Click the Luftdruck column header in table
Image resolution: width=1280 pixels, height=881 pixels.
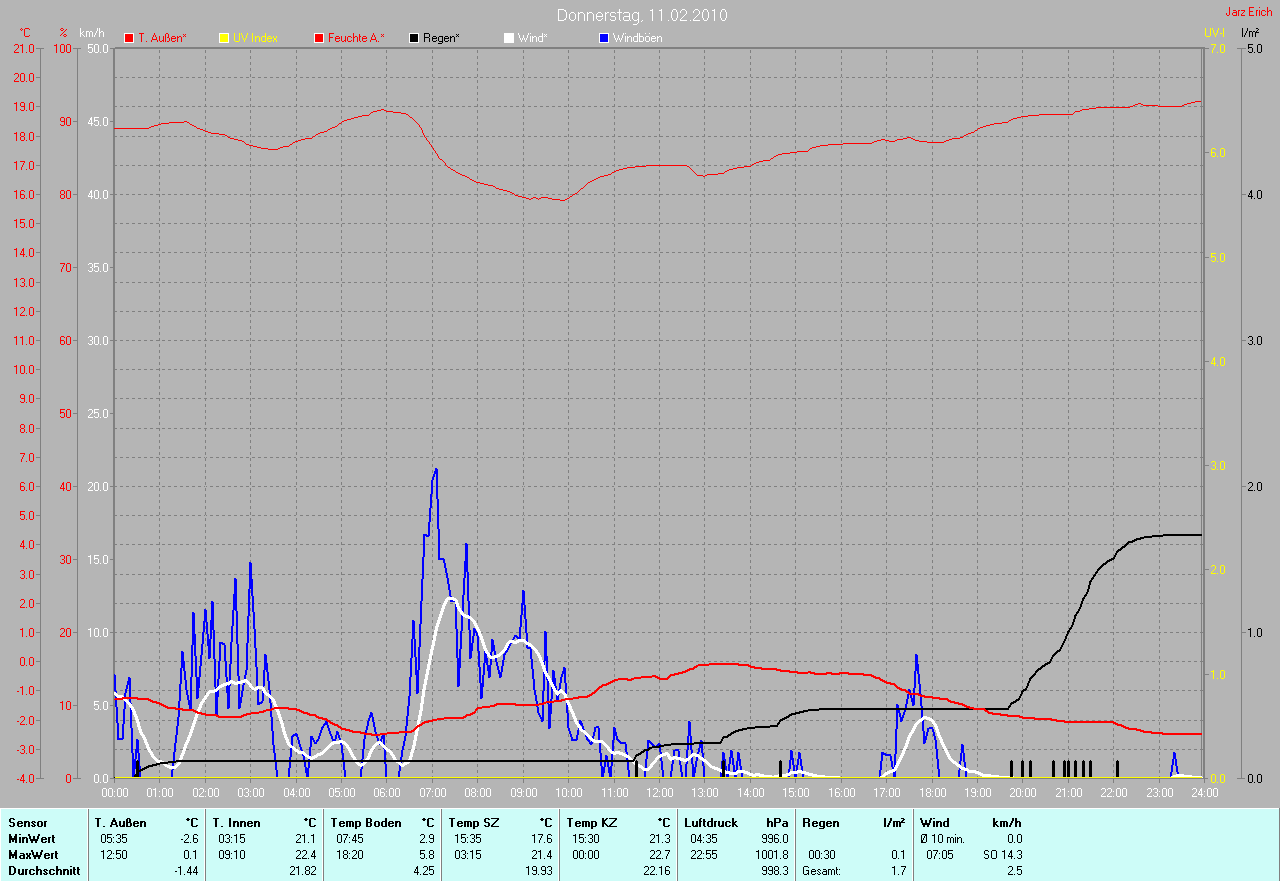(x=711, y=823)
